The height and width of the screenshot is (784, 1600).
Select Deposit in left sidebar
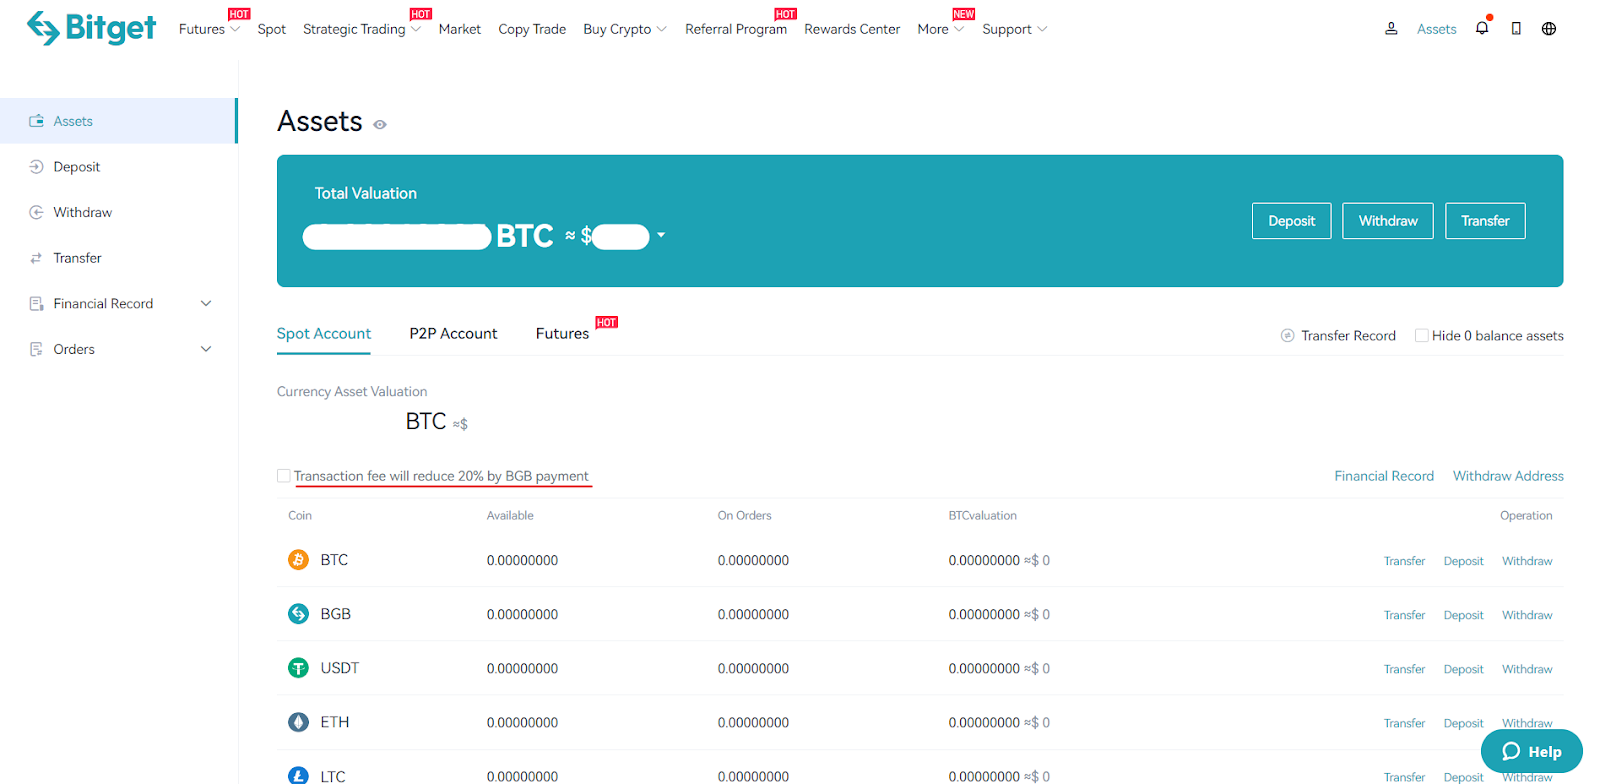[x=77, y=167]
